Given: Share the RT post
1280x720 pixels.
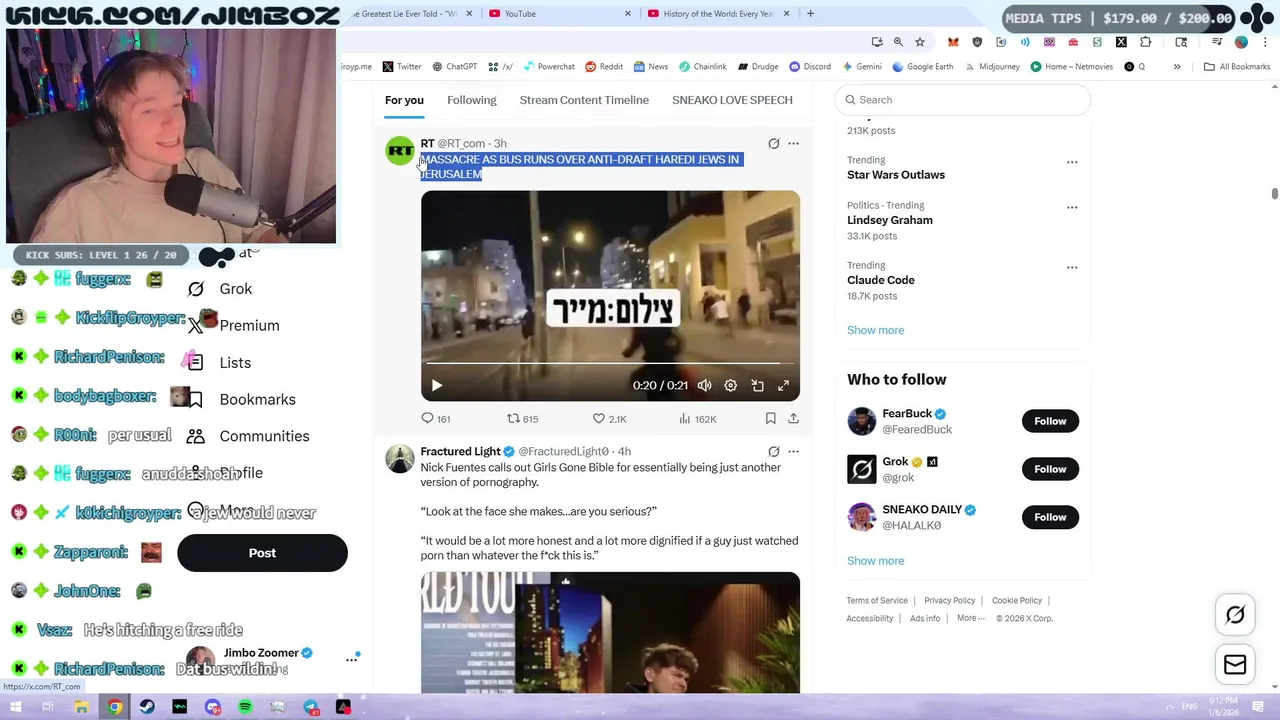Looking at the screenshot, I should pos(793,419).
